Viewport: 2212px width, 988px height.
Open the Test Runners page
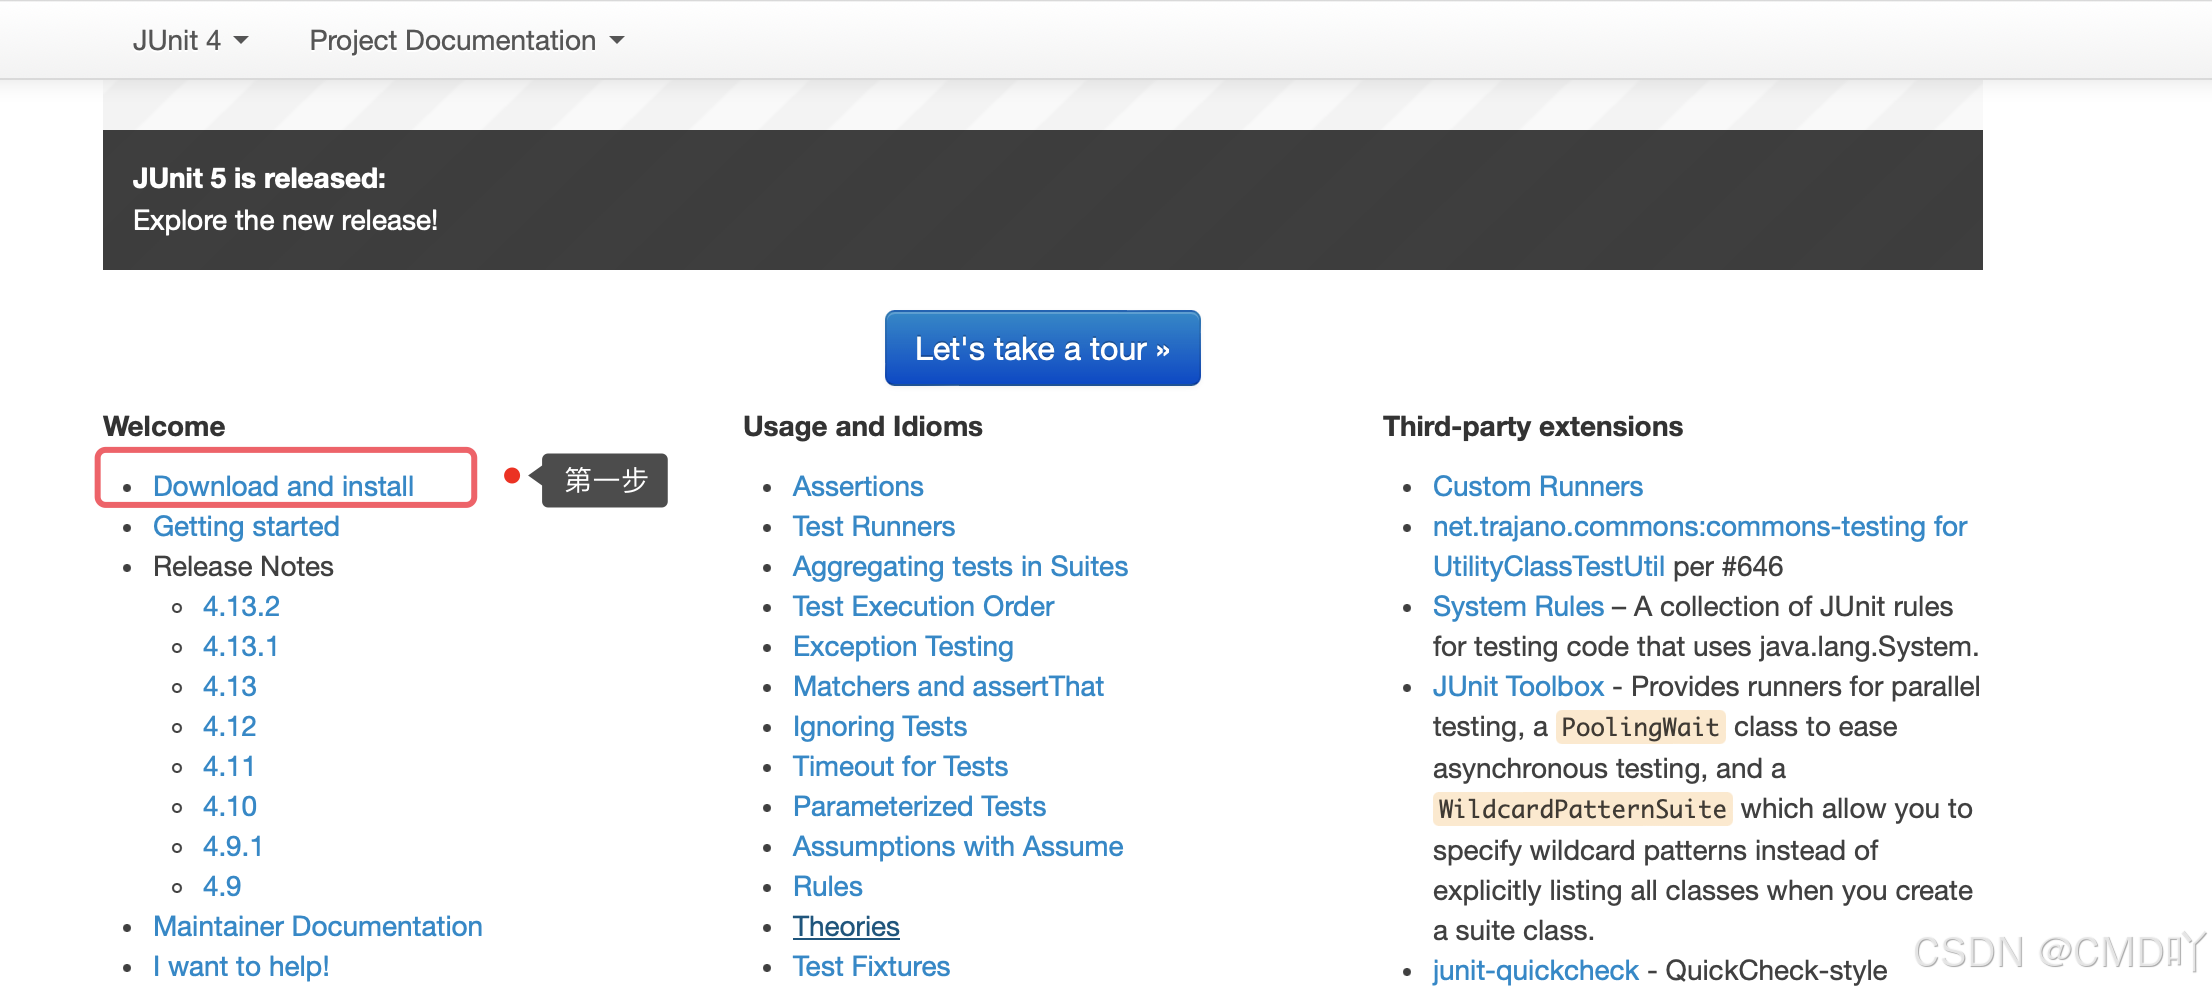coord(874,526)
